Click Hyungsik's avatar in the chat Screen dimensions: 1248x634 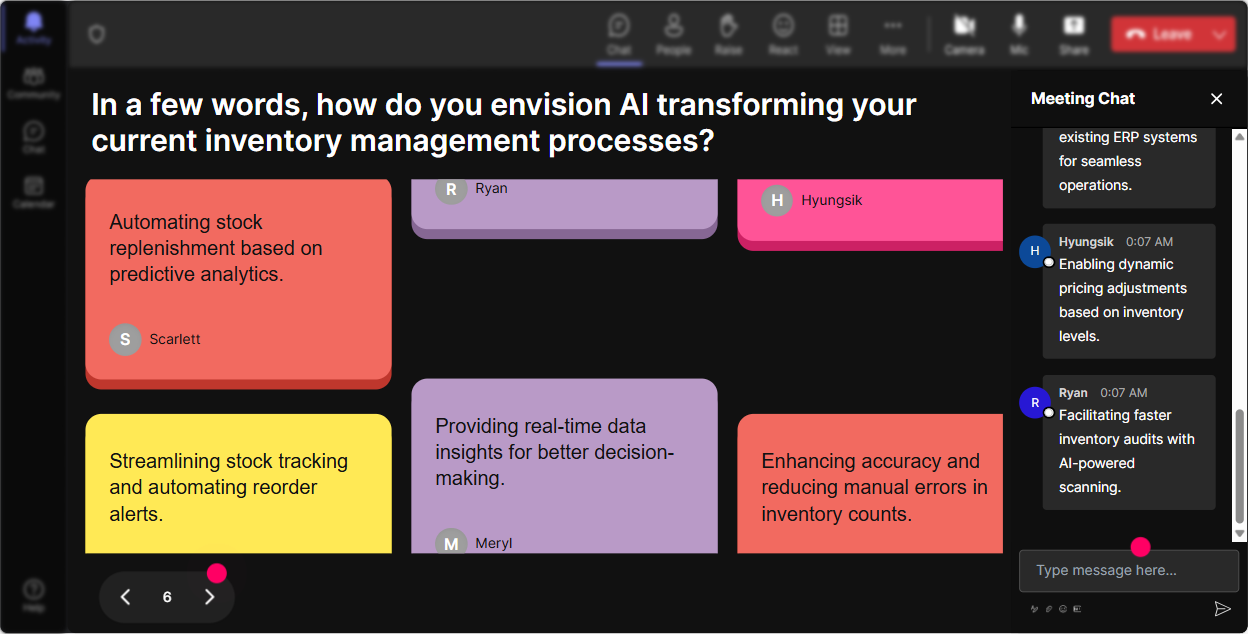1035,251
